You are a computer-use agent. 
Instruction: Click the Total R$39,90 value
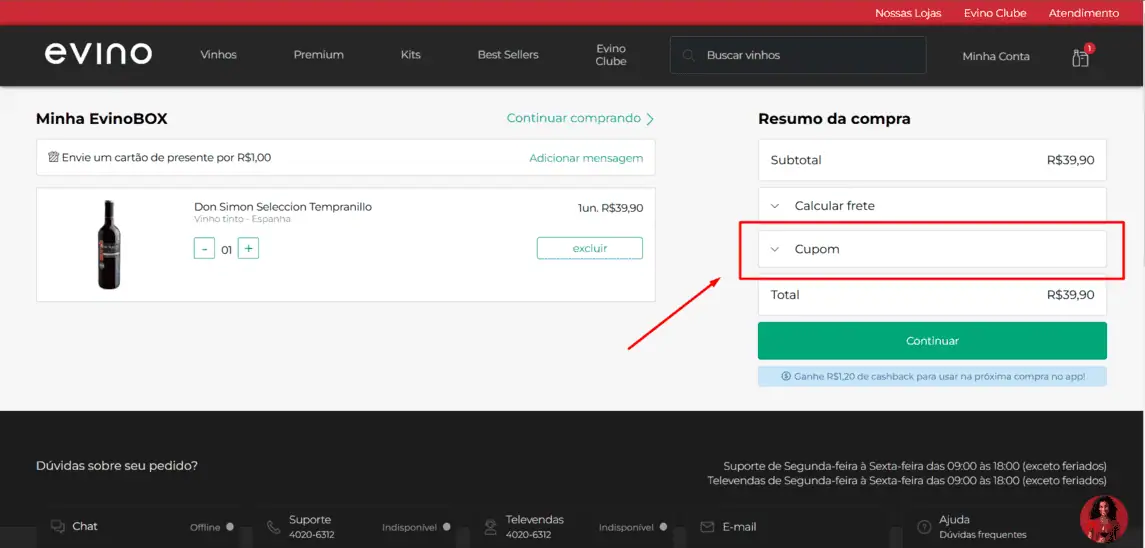point(1071,295)
